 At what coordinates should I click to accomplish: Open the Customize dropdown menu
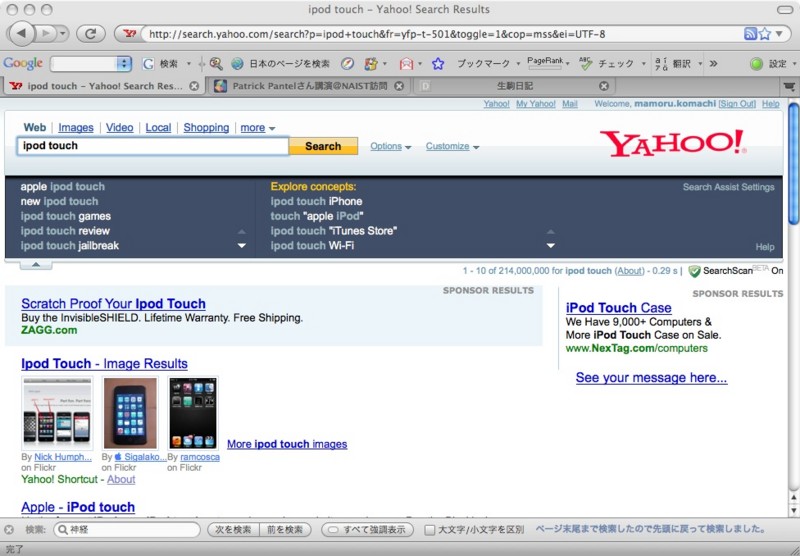[452, 146]
